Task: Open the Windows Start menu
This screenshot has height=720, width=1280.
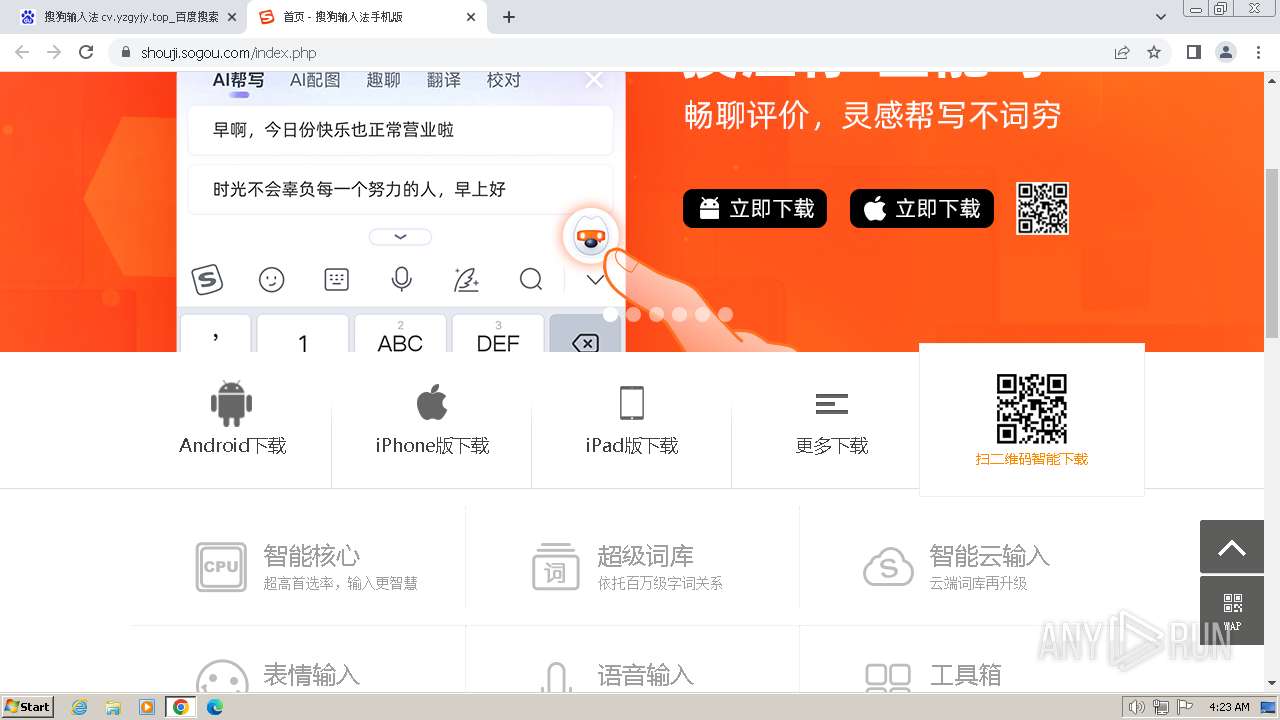Action: click(x=28, y=706)
